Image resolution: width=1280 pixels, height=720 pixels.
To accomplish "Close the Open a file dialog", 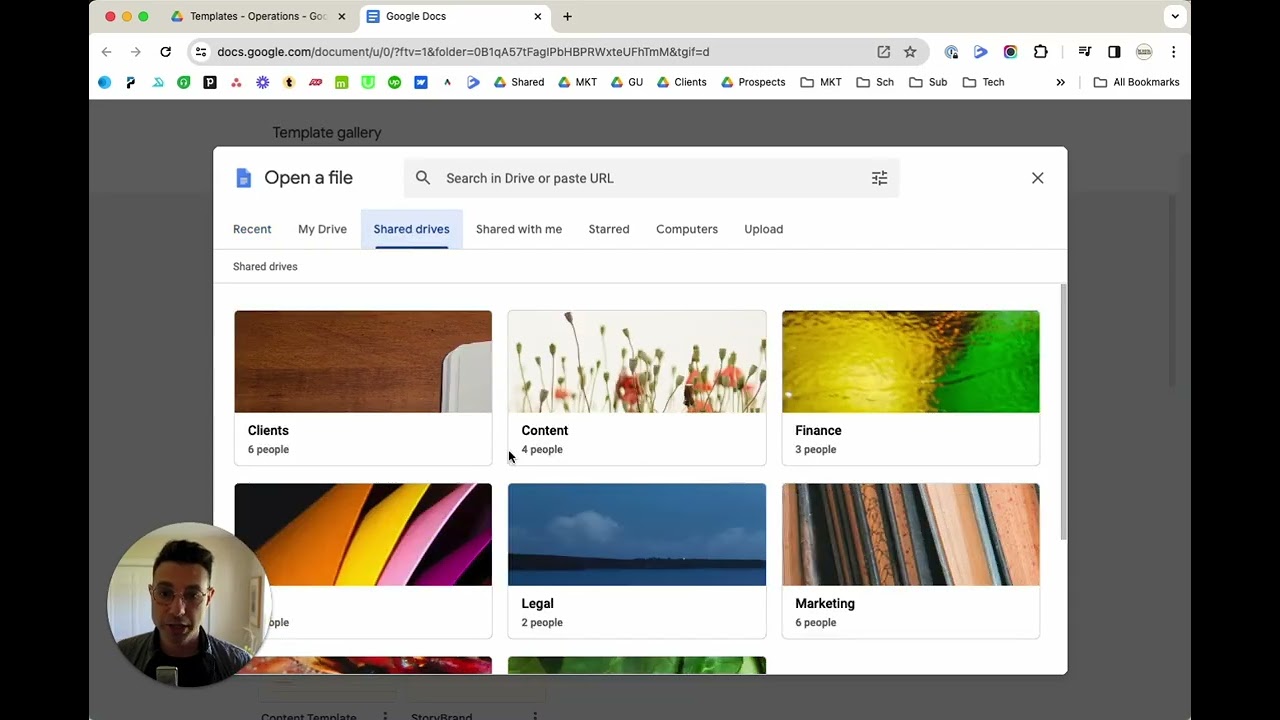I will [x=1037, y=178].
